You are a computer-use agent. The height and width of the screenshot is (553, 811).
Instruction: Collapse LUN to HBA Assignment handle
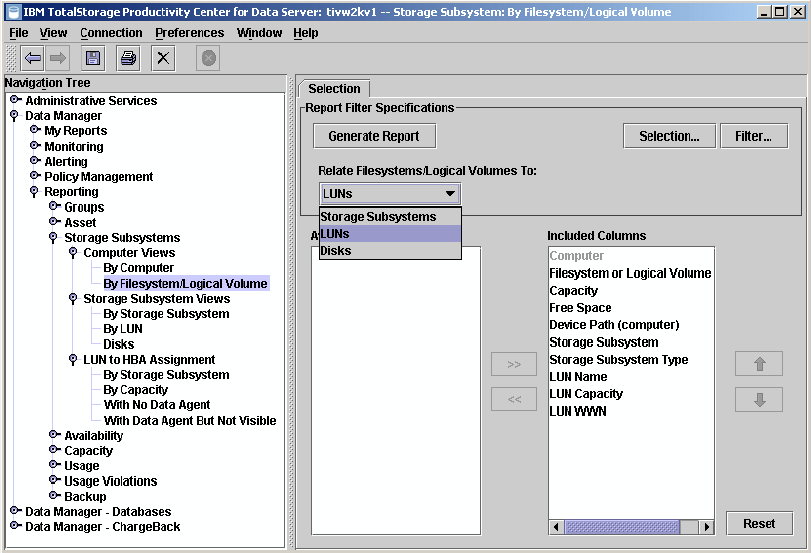coord(73,360)
